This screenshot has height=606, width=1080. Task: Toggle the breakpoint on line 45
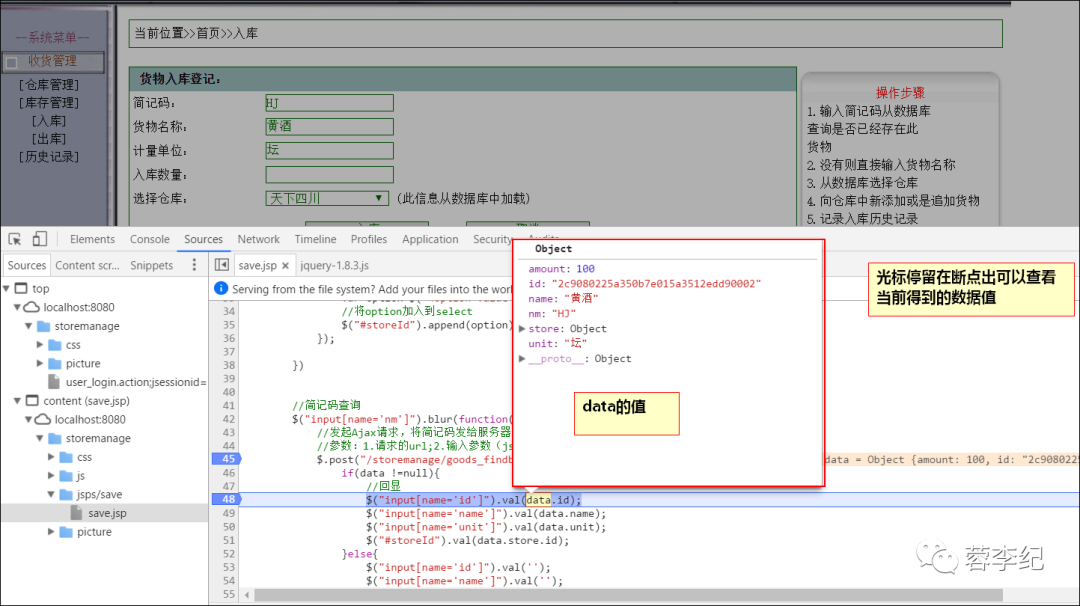pyautogui.click(x=228, y=459)
